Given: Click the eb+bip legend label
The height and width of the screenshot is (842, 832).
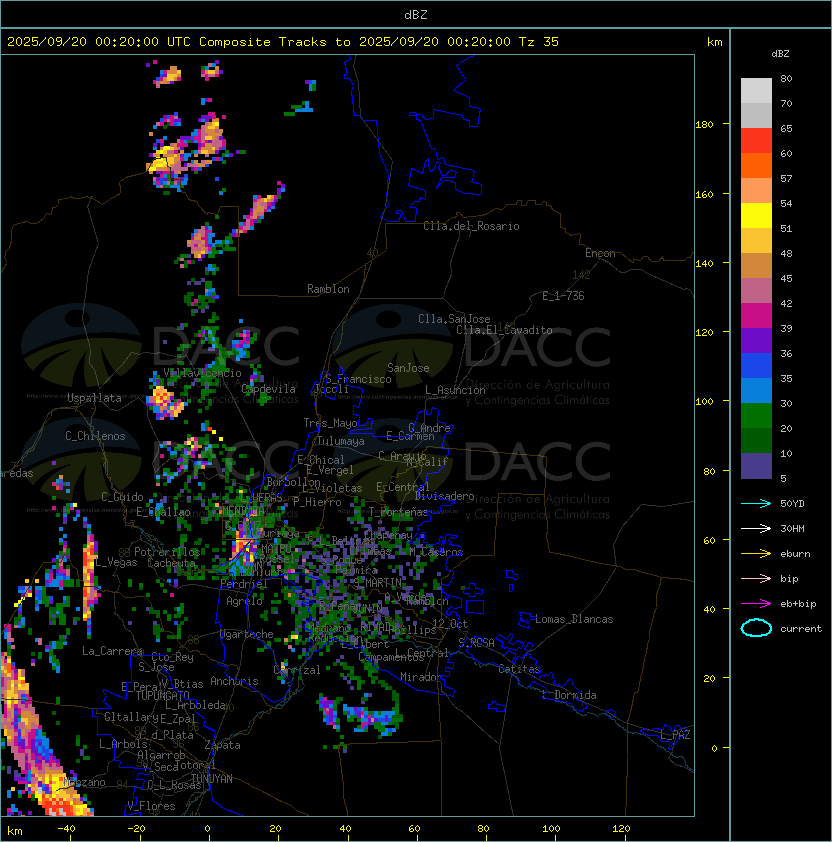Looking at the screenshot, I should click(798, 604).
